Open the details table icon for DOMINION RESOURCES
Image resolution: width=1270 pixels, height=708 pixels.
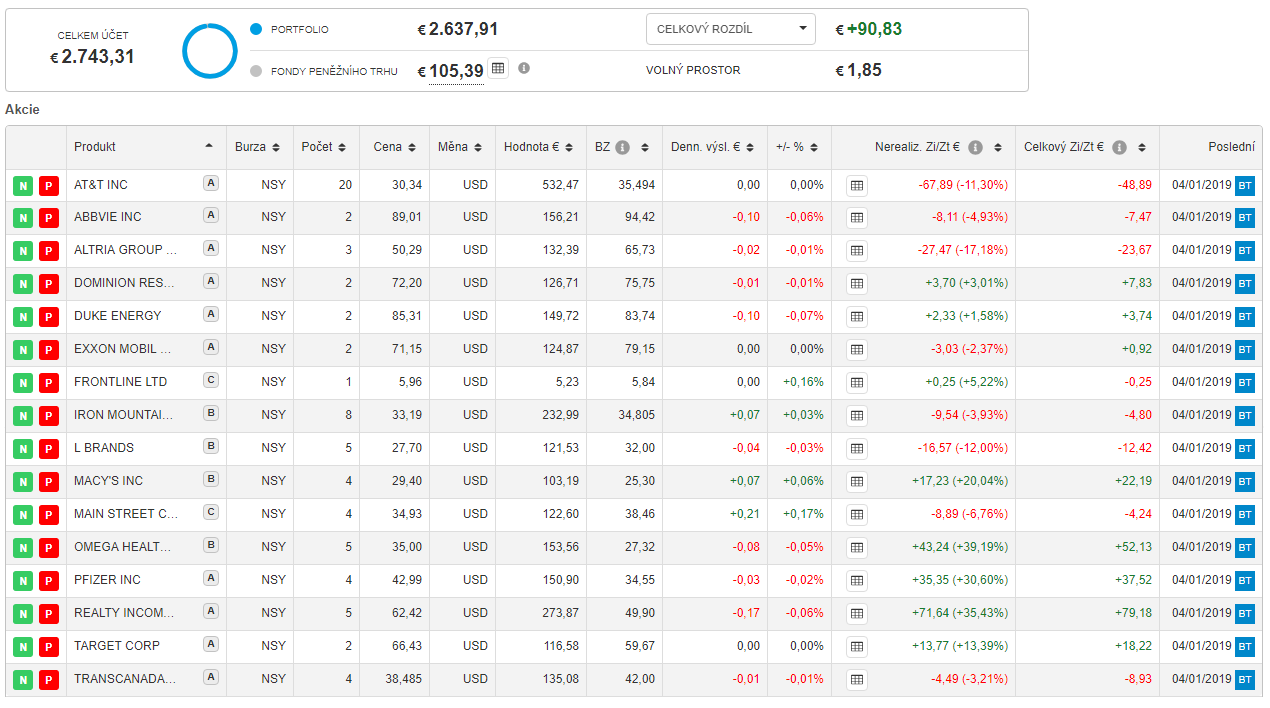[x=857, y=283]
